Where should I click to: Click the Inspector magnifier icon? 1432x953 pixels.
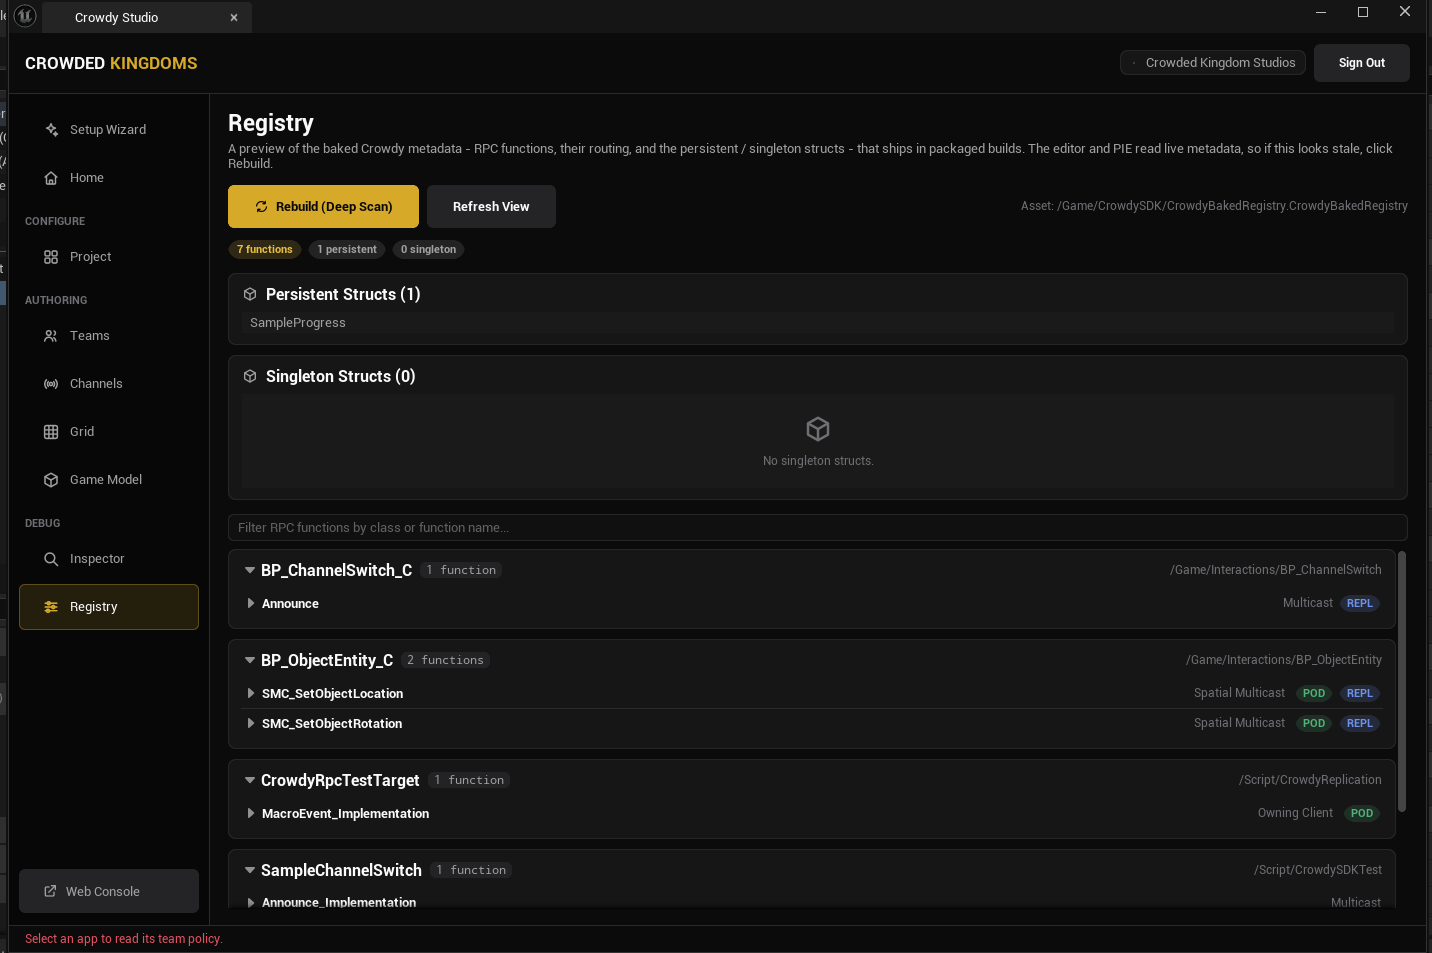click(x=51, y=559)
